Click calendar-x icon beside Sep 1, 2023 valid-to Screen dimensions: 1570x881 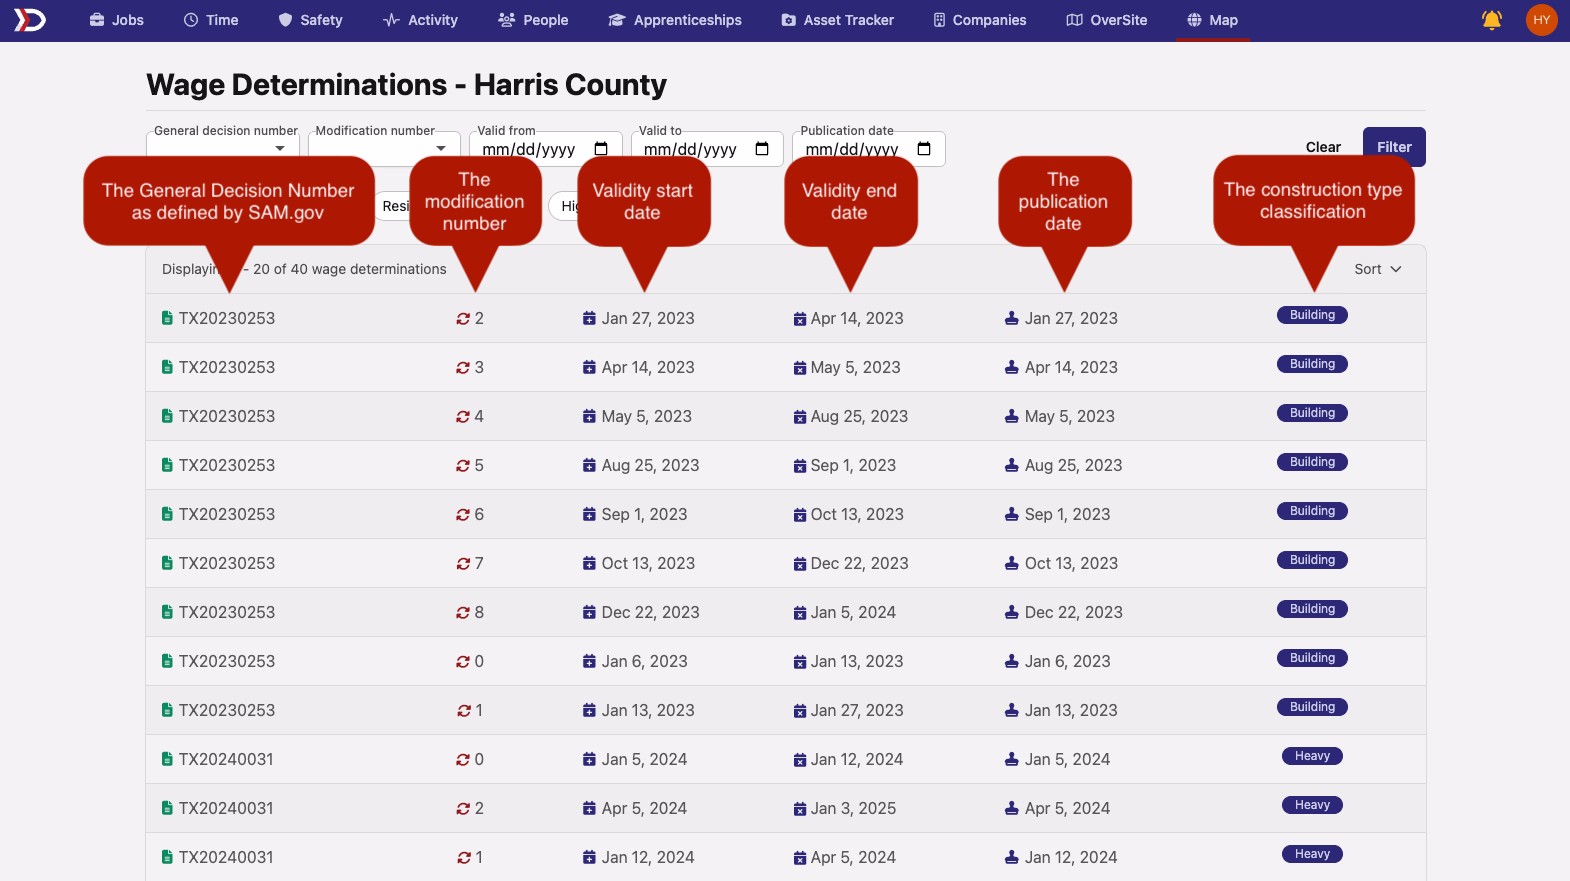pyautogui.click(x=800, y=466)
